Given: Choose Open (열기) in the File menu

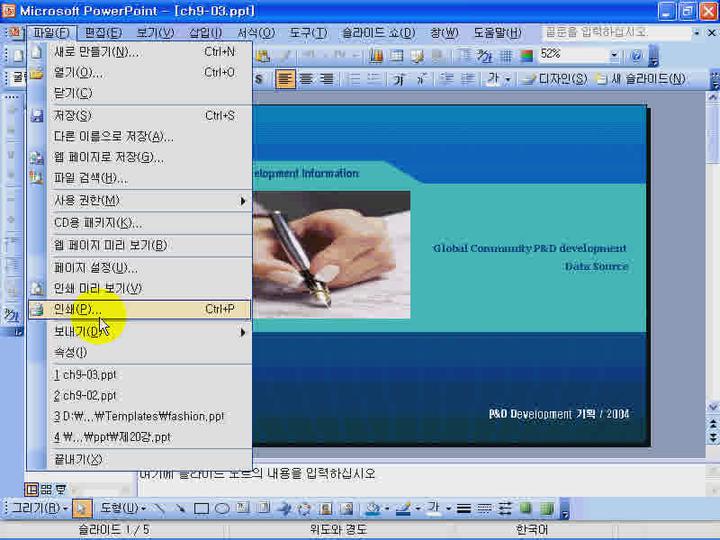Looking at the screenshot, I should click(139, 73).
